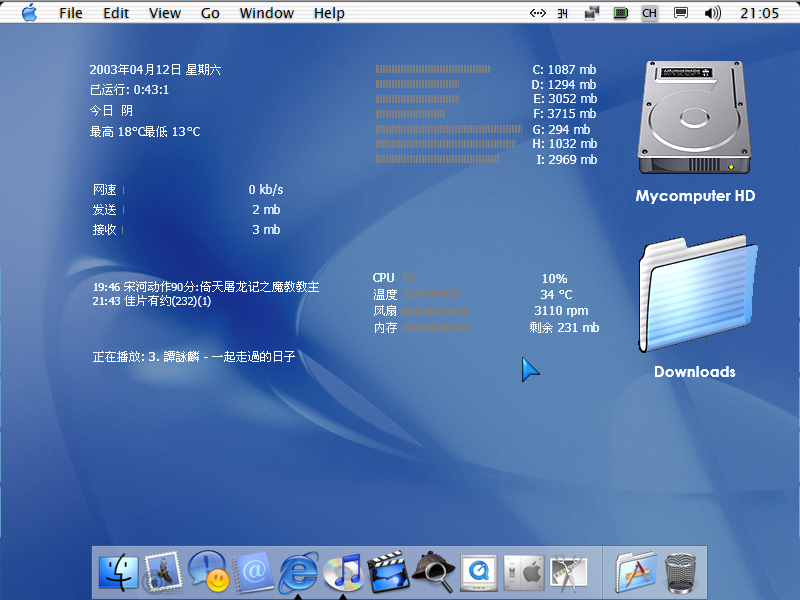This screenshot has width=800, height=600.
Task: Click the C: drive usage bar
Action: pyautogui.click(x=433, y=69)
